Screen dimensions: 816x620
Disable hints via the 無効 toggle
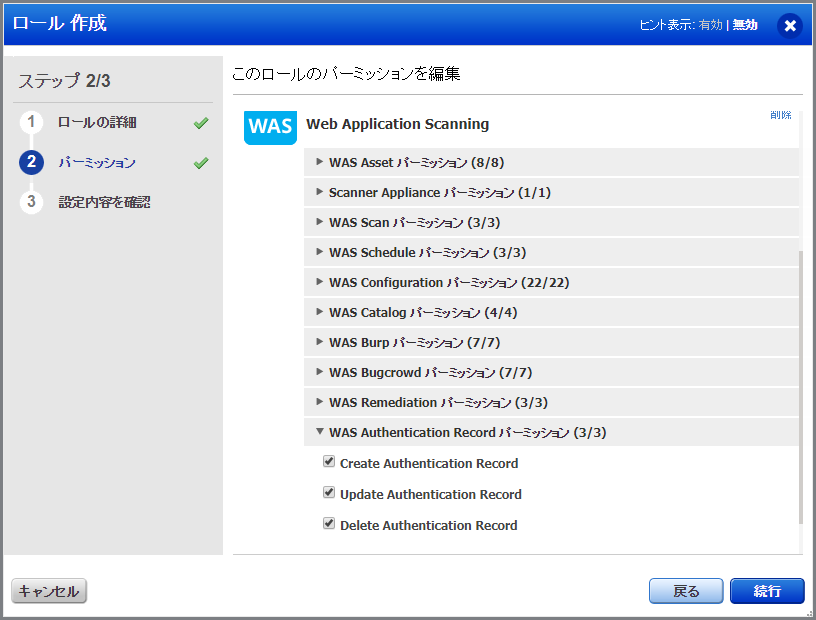pos(744,25)
